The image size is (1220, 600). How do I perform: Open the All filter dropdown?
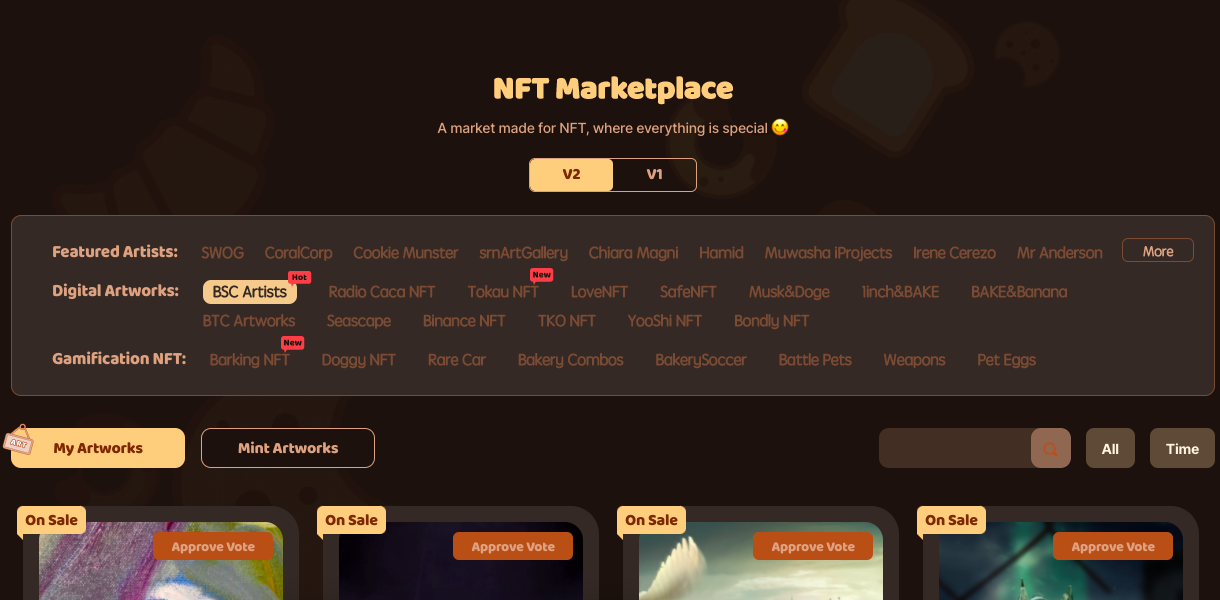coord(1110,448)
